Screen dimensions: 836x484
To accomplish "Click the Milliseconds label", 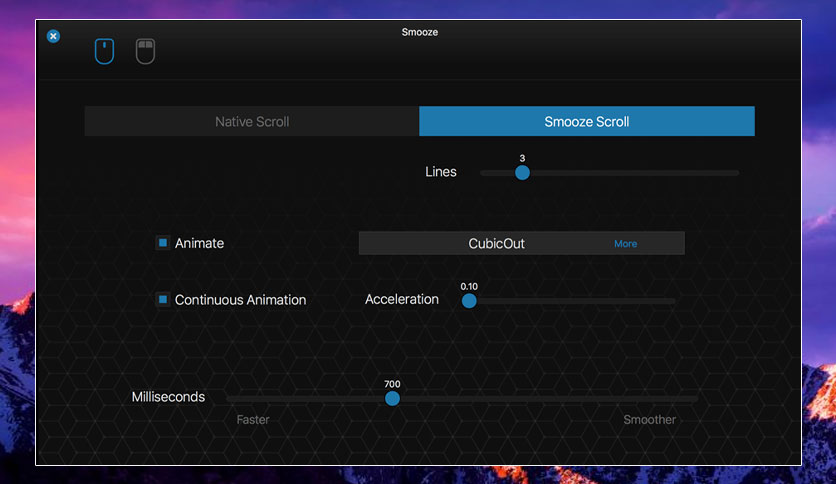I will pyautogui.click(x=168, y=397).
